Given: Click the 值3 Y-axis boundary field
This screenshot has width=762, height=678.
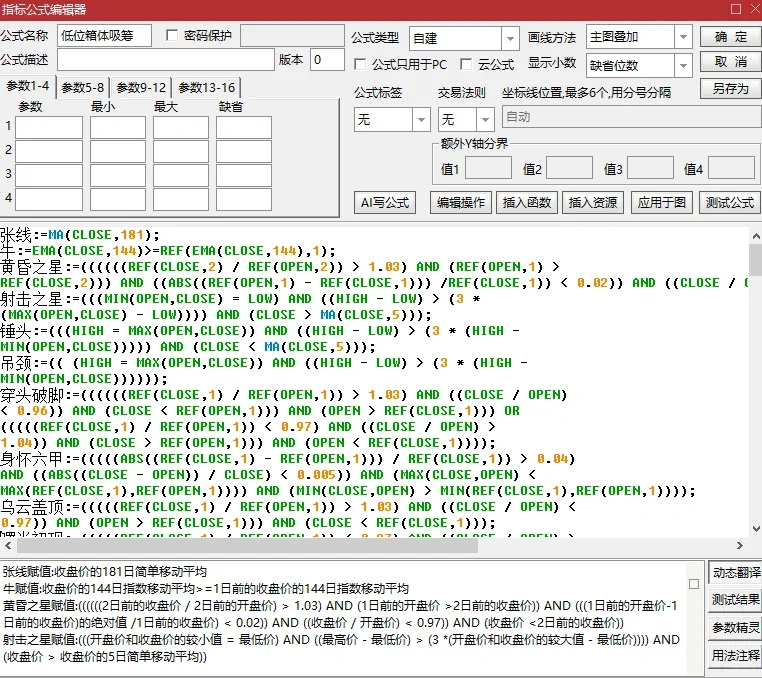Looking at the screenshot, I should click(x=650, y=168).
